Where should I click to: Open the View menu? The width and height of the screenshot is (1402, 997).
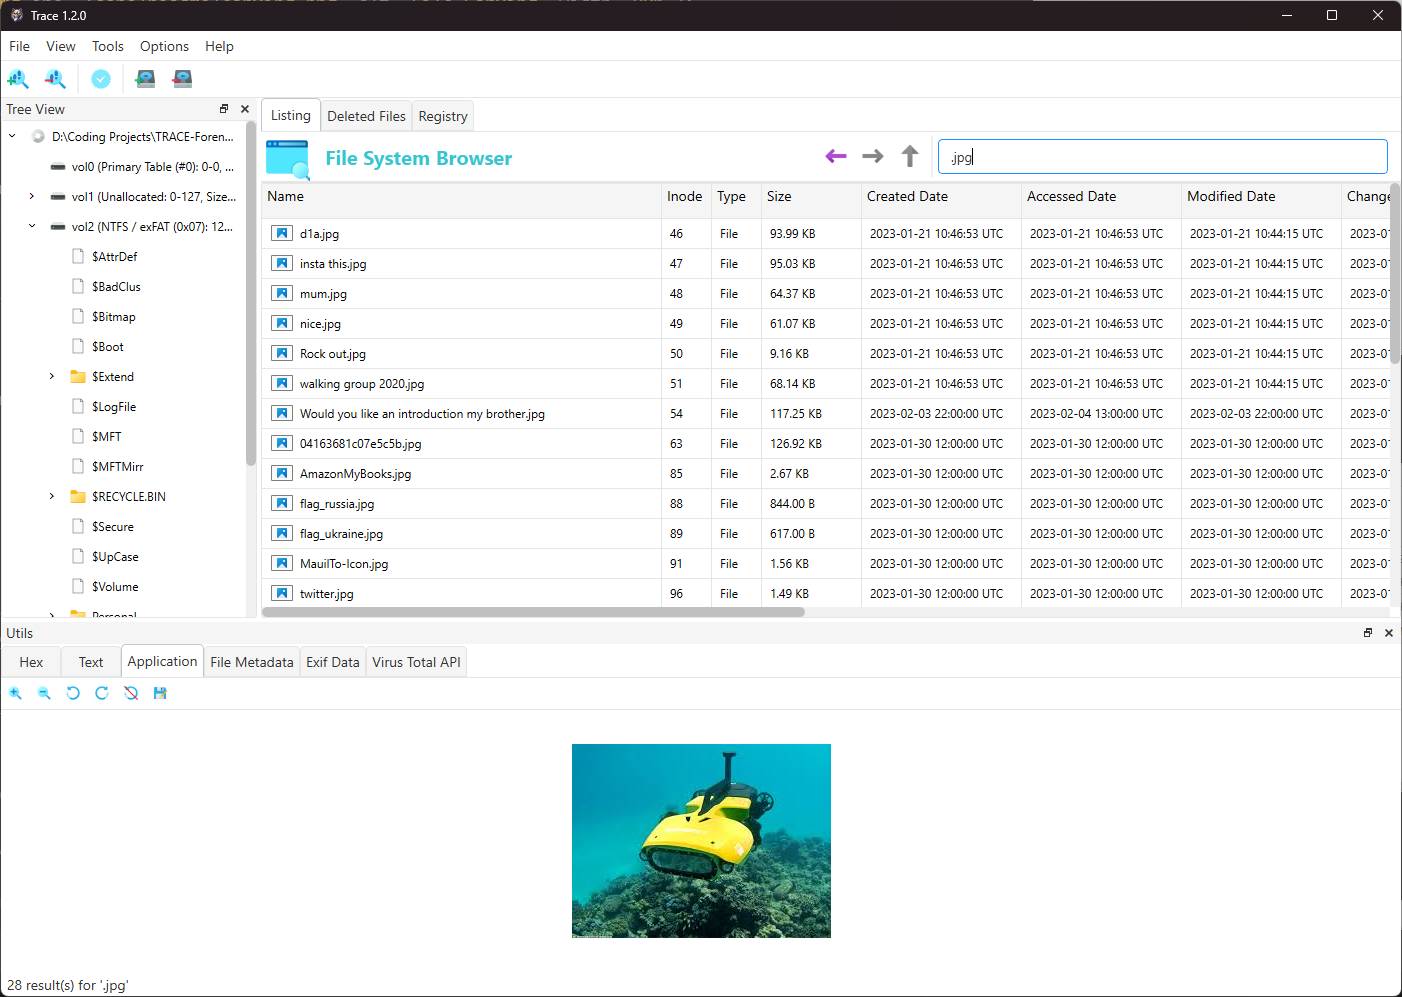click(61, 46)
